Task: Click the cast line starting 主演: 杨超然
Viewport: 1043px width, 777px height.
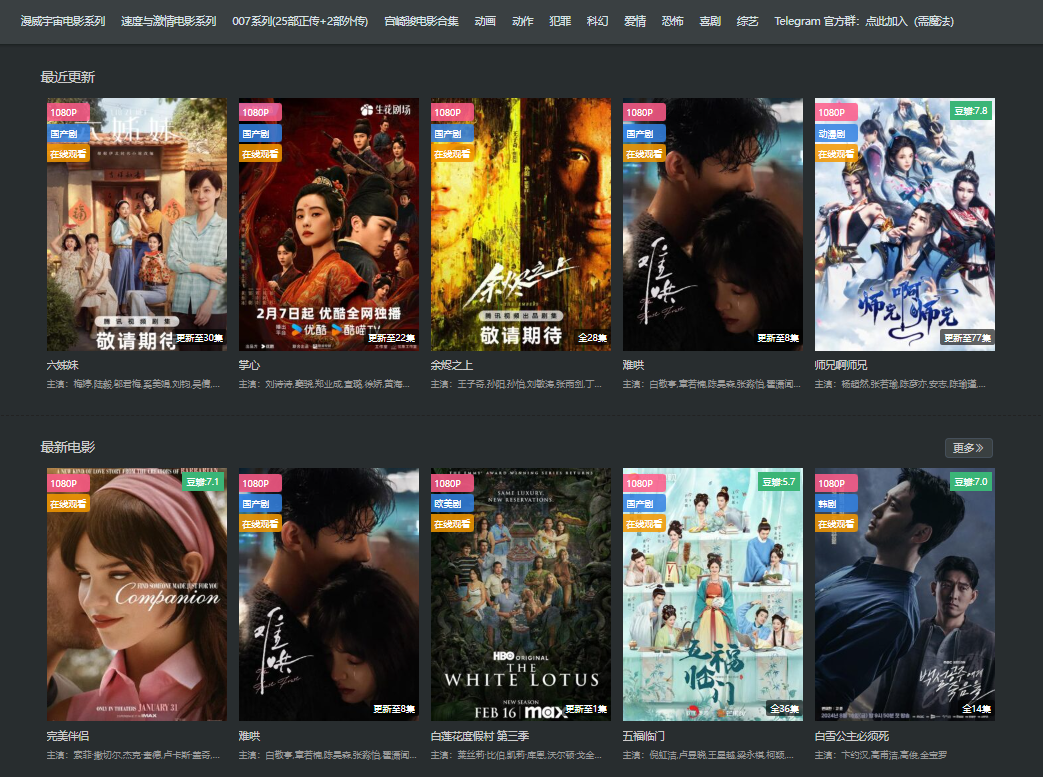Action: [x=900, y=384]
